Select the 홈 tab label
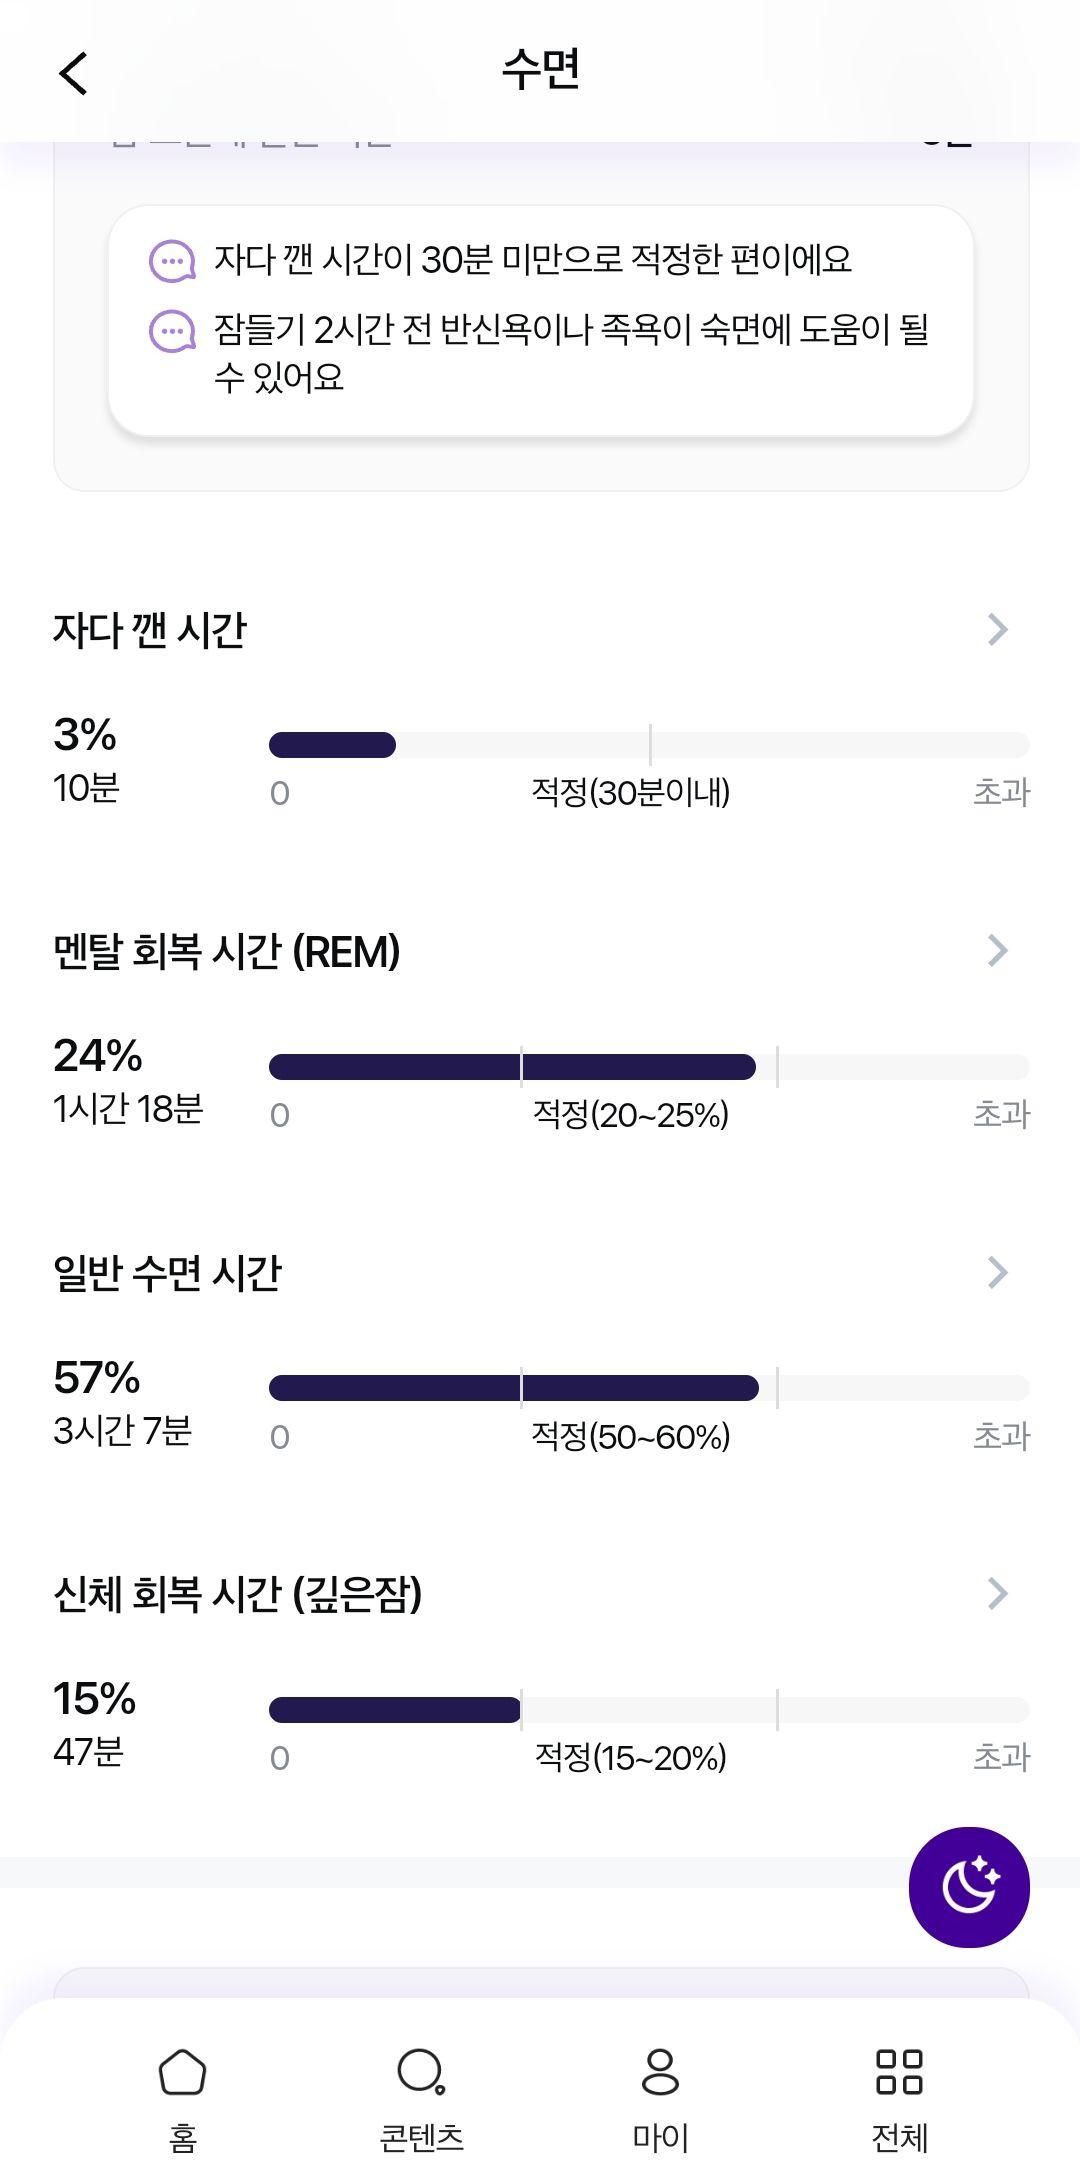The width and height of the screenshot is (1080, 2182). (x=182, y=2137)
